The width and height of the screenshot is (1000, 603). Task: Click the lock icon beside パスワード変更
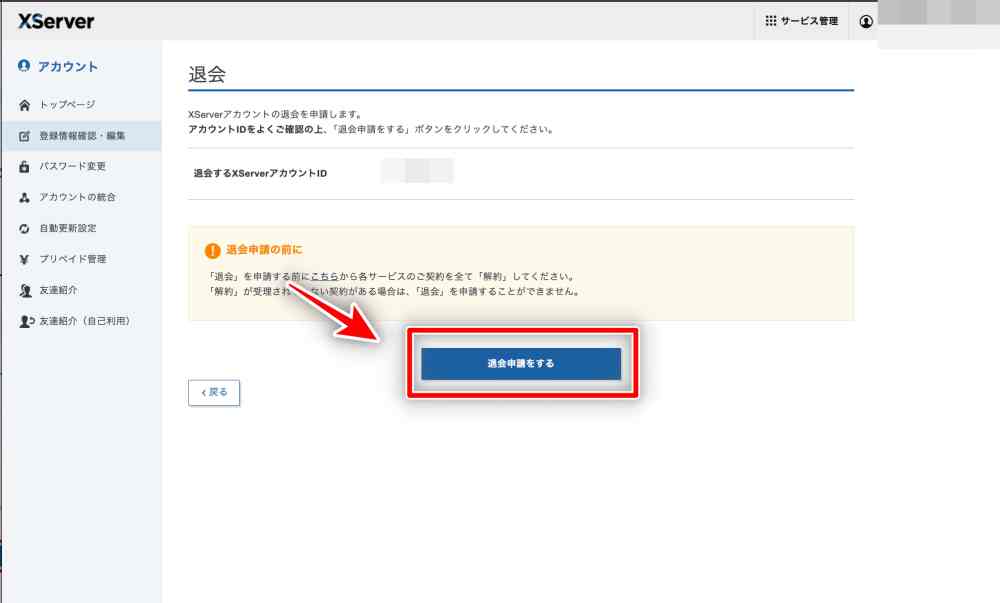tap(25, 167)
